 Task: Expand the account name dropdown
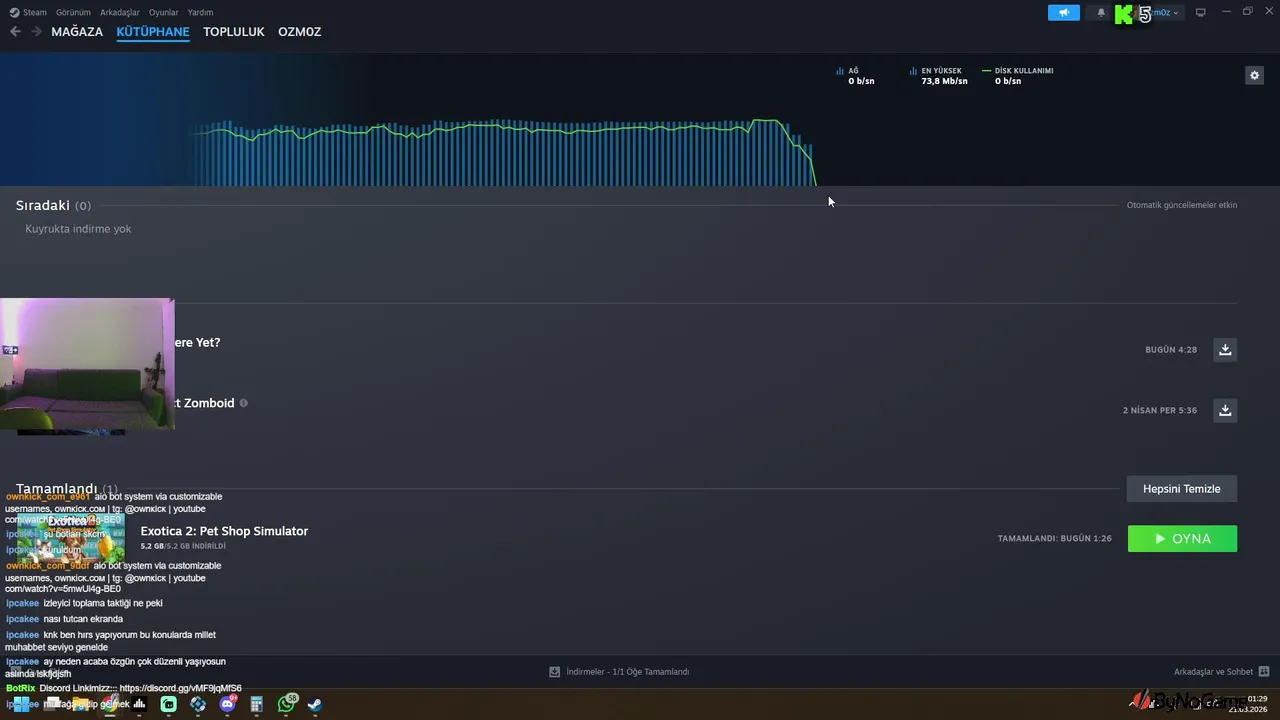tap(1163, 13)
